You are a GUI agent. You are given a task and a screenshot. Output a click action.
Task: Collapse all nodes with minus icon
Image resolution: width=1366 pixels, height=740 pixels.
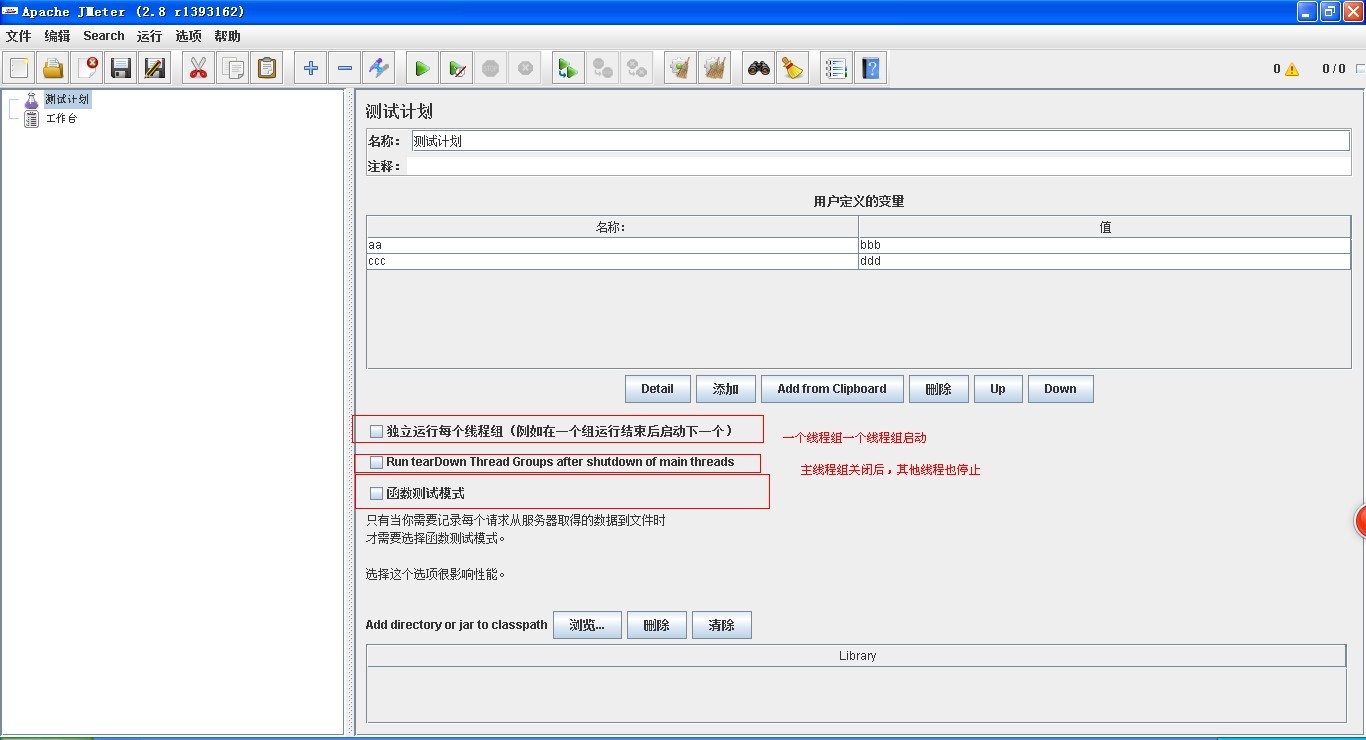pyautogui.click(x=345, y=68)
